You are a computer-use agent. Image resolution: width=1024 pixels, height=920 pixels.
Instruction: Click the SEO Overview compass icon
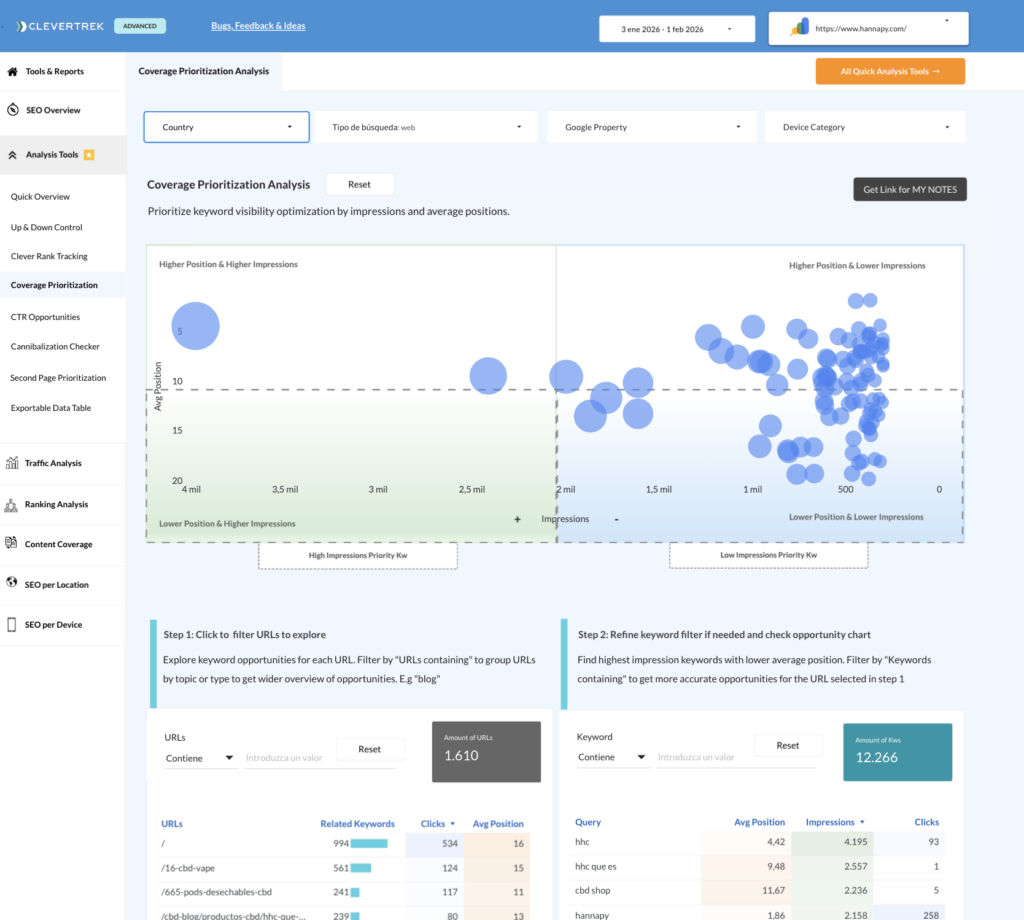click(x=13, y=110)
